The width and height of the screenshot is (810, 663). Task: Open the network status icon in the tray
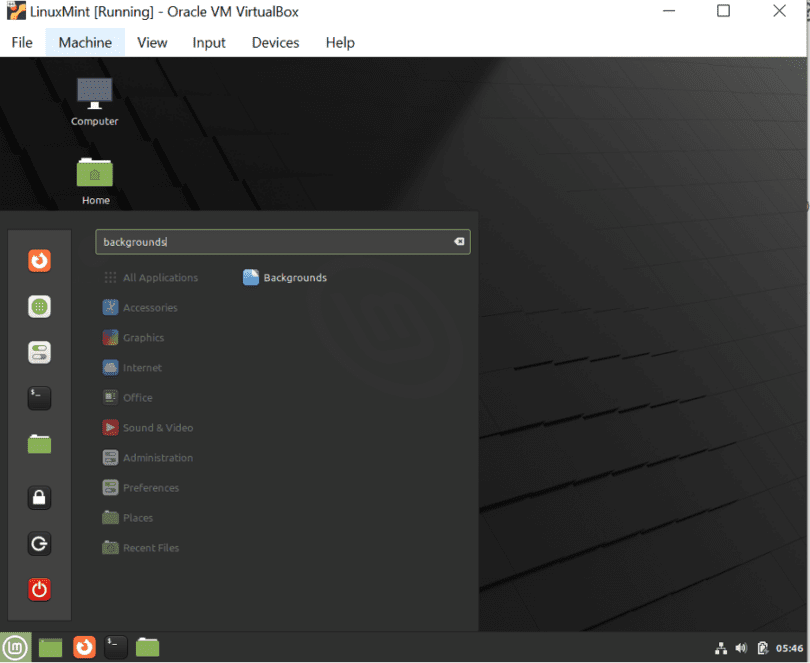click(x=721, y=647)
